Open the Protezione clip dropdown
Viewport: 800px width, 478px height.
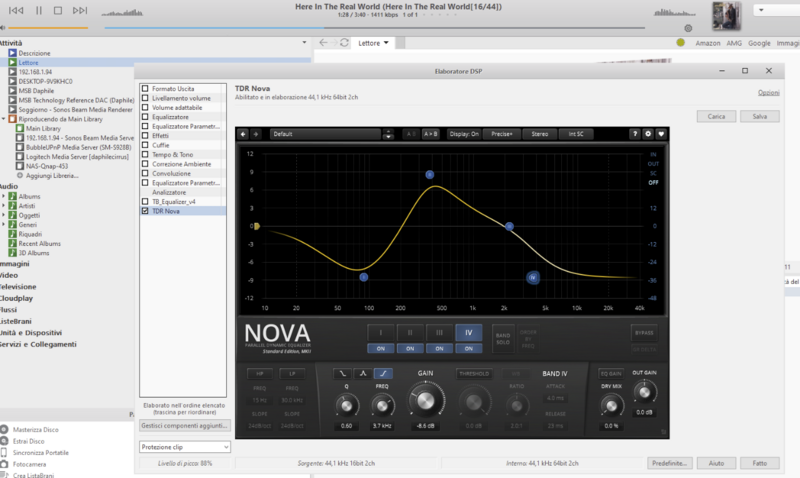185,447
